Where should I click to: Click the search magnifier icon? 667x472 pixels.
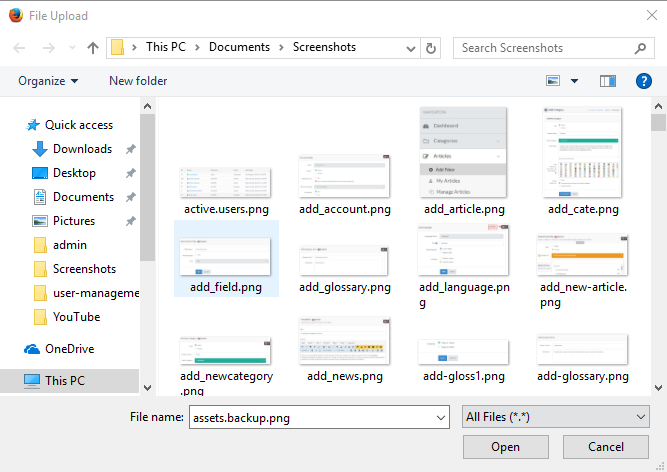(640, 48)
